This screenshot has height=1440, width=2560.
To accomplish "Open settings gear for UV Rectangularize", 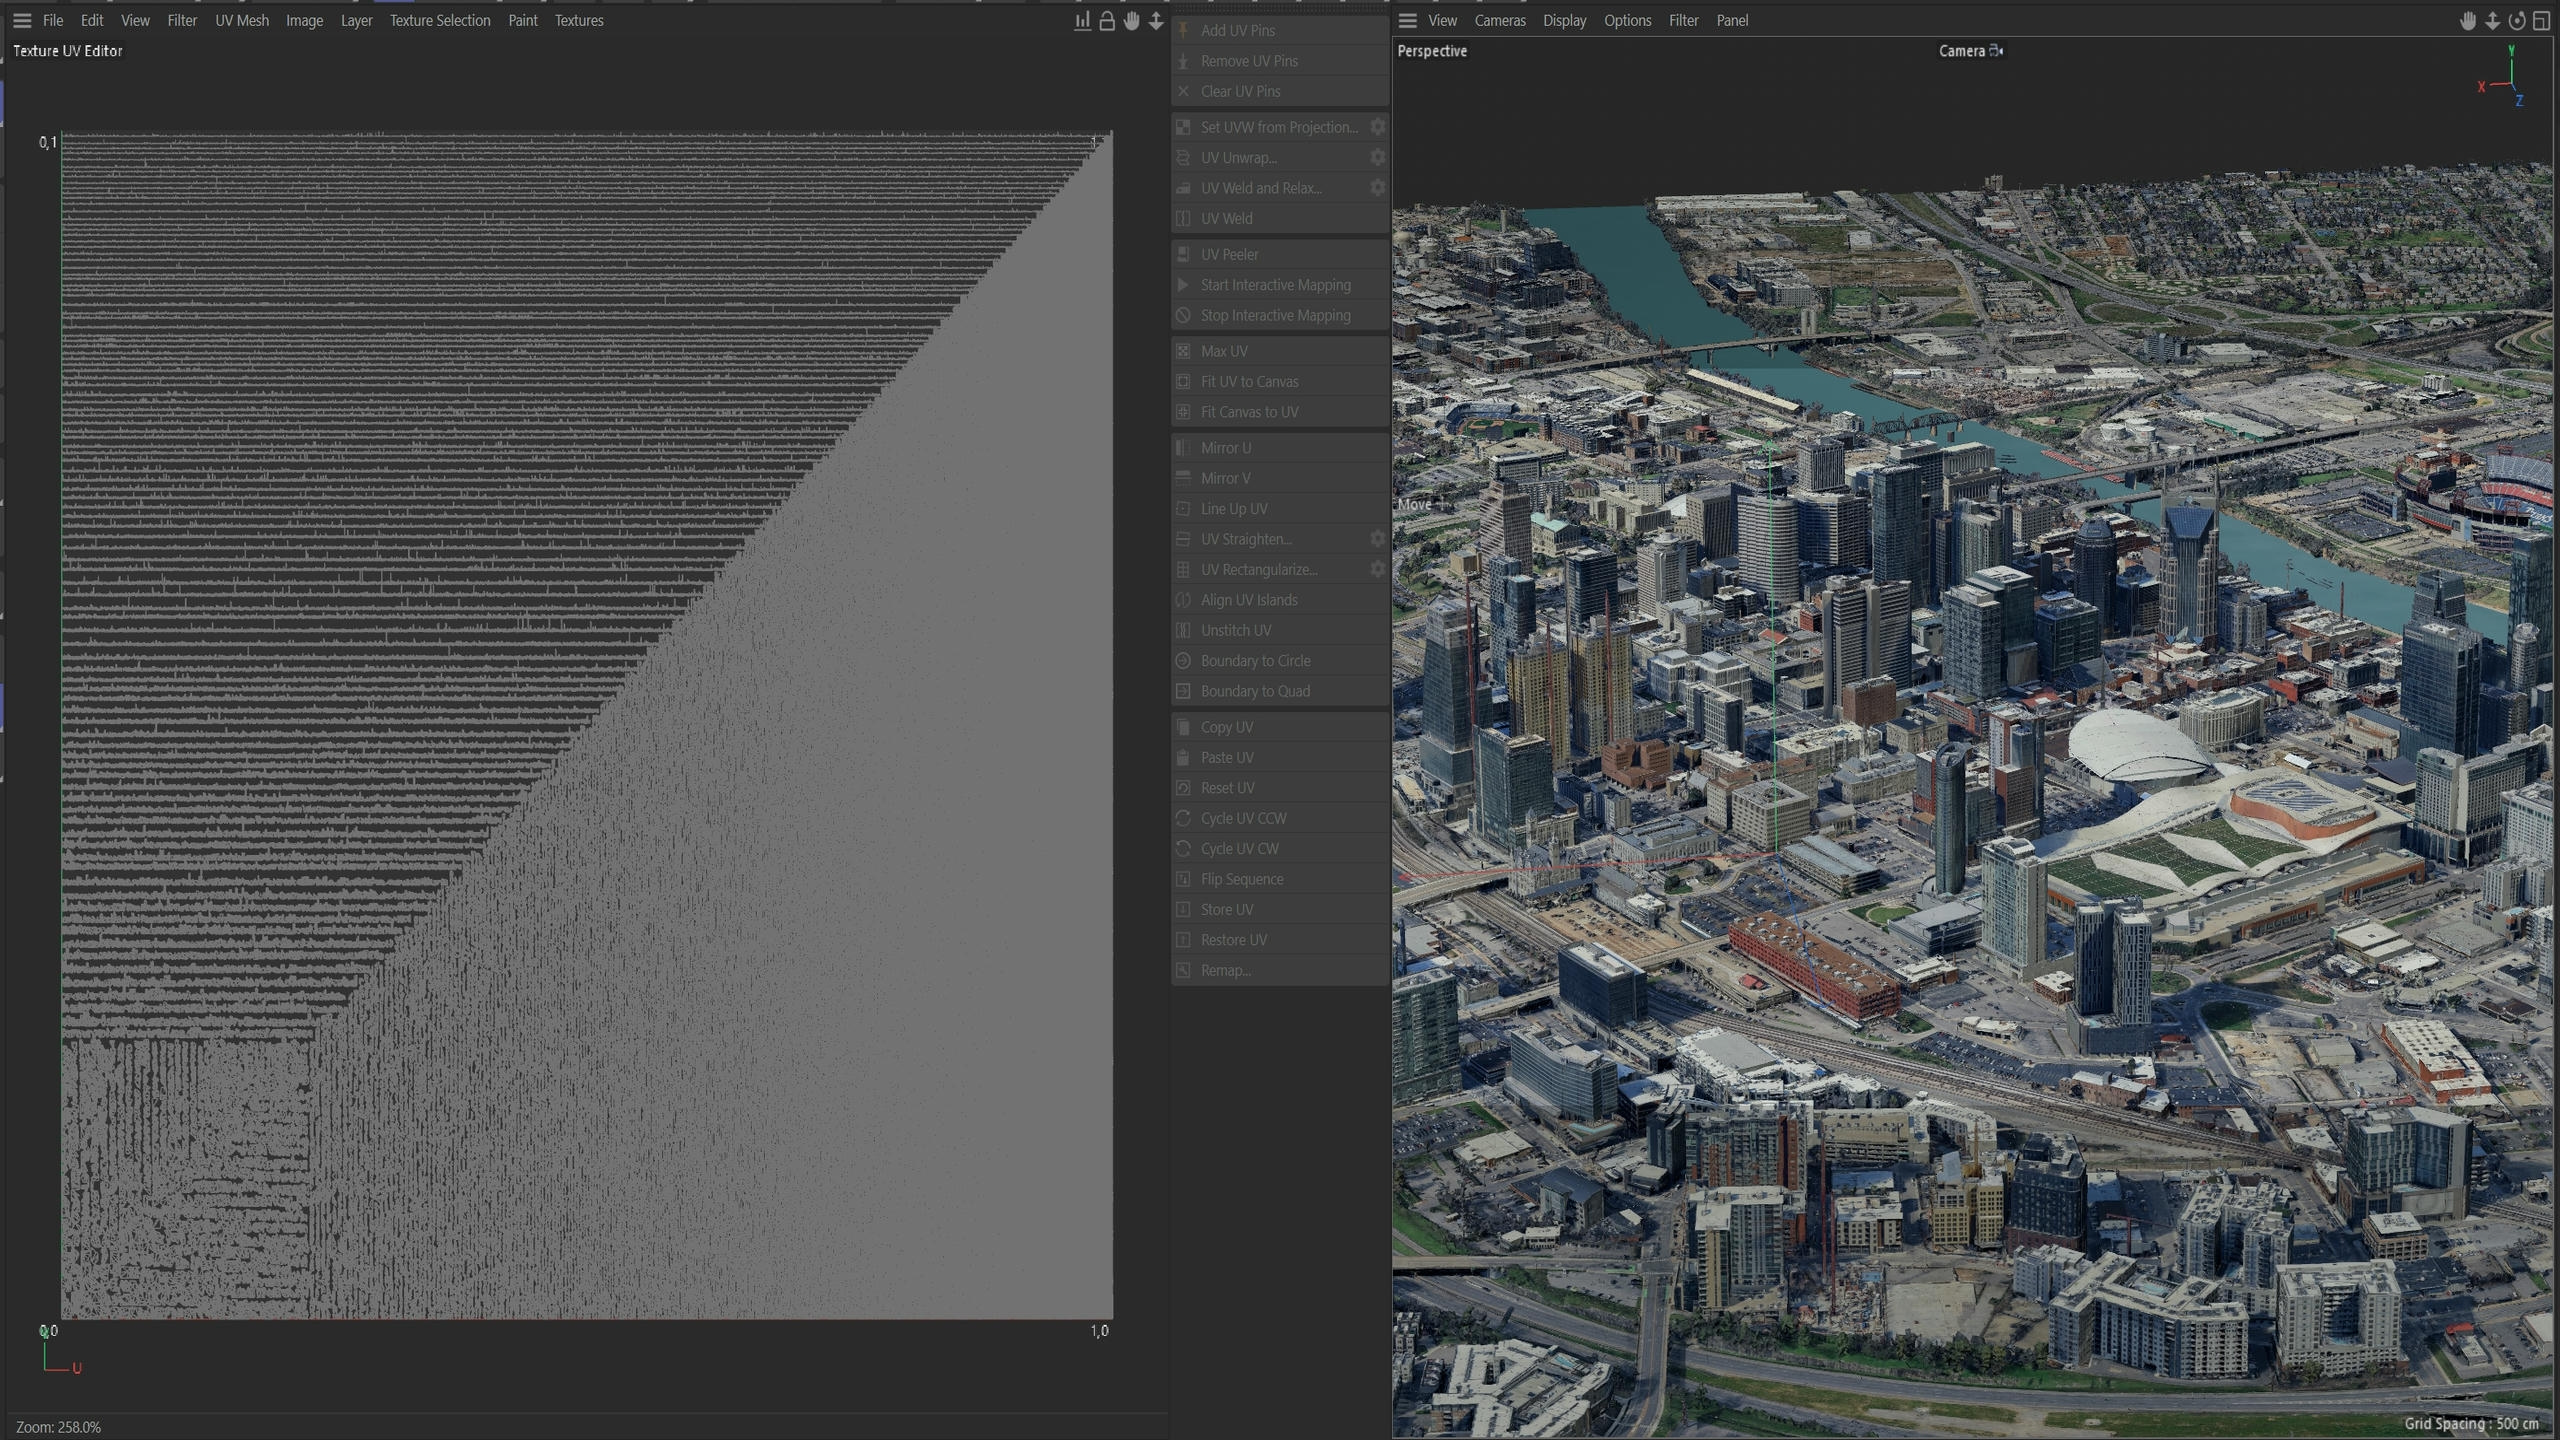I will (1378, 569).
